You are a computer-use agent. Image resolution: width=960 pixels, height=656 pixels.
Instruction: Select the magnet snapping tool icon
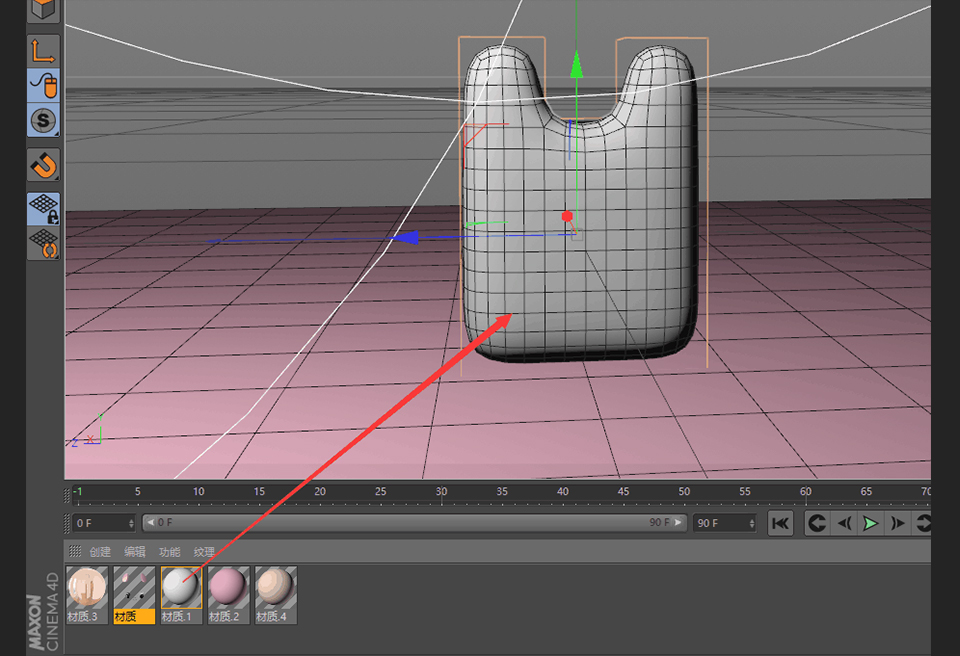(x=43, y=165)
